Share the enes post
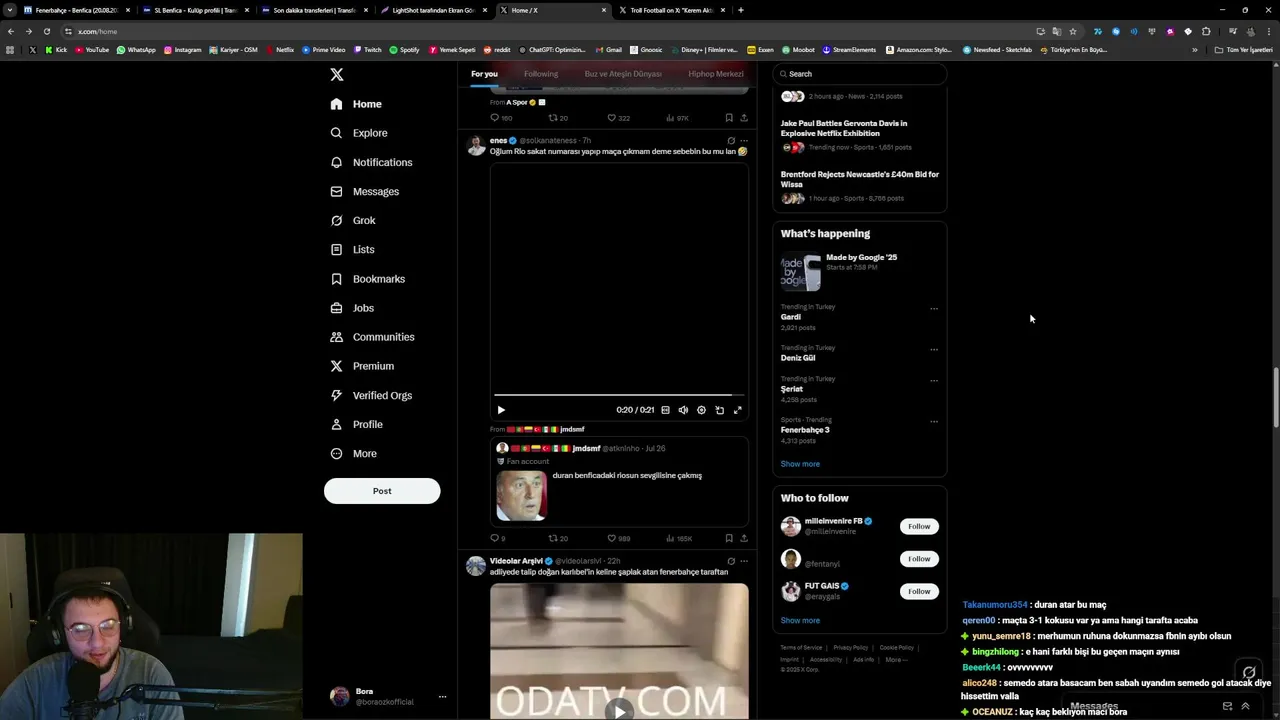The image size is (1280, 720). [743, 538]
